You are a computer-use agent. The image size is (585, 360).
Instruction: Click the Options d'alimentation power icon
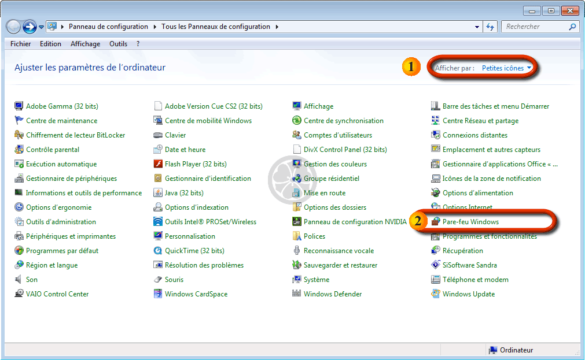[x=435, y=193]
